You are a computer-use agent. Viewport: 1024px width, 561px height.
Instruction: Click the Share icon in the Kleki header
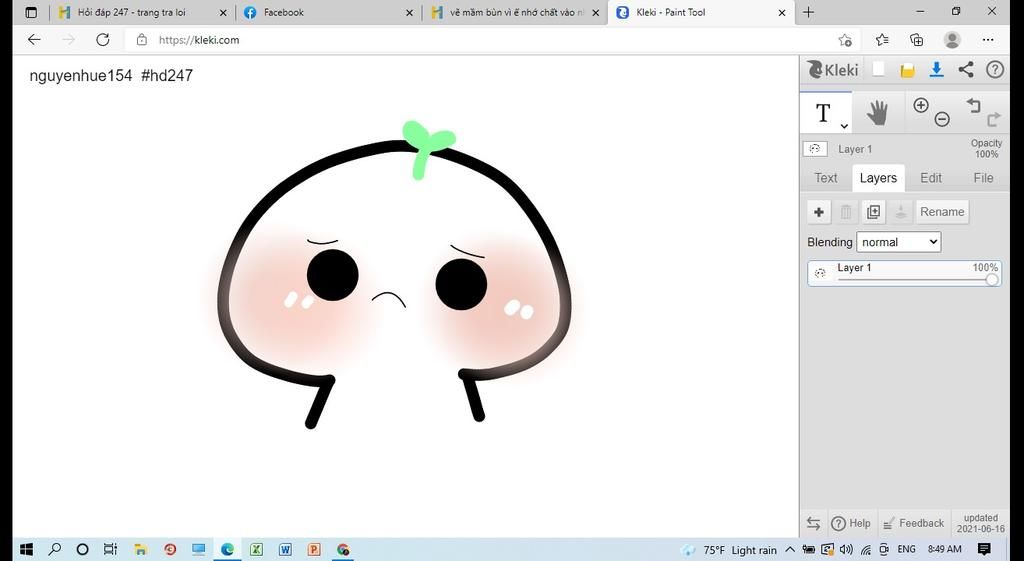966,70
